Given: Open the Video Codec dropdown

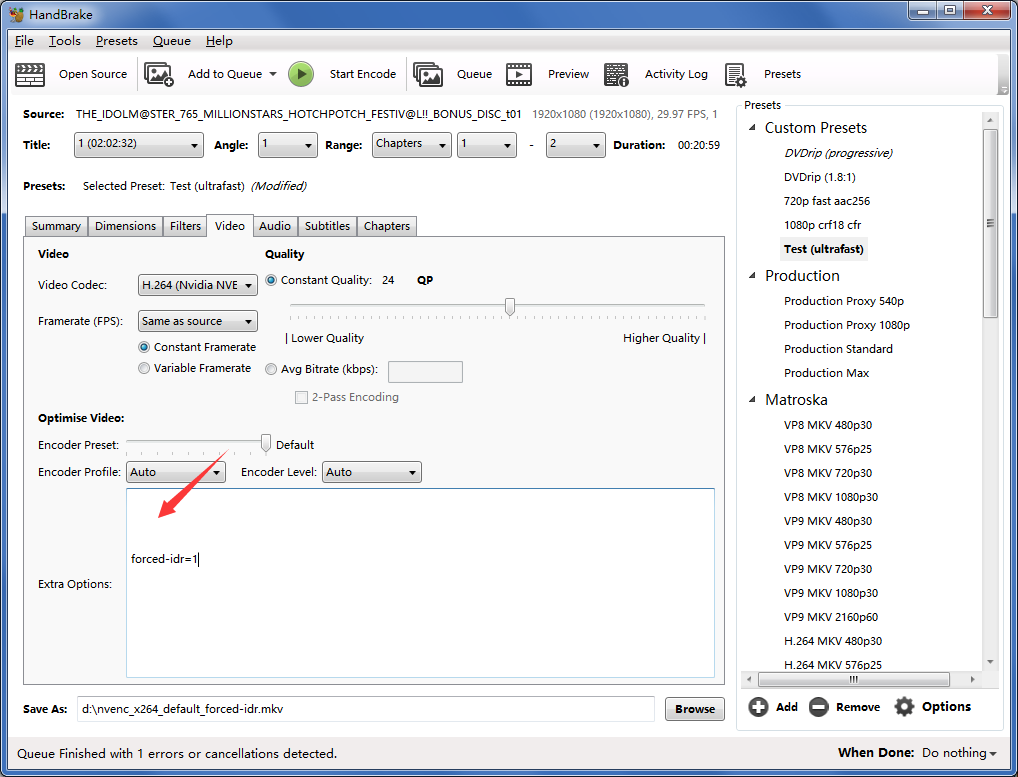Looking at the screenshot, I should pos(197,285).
